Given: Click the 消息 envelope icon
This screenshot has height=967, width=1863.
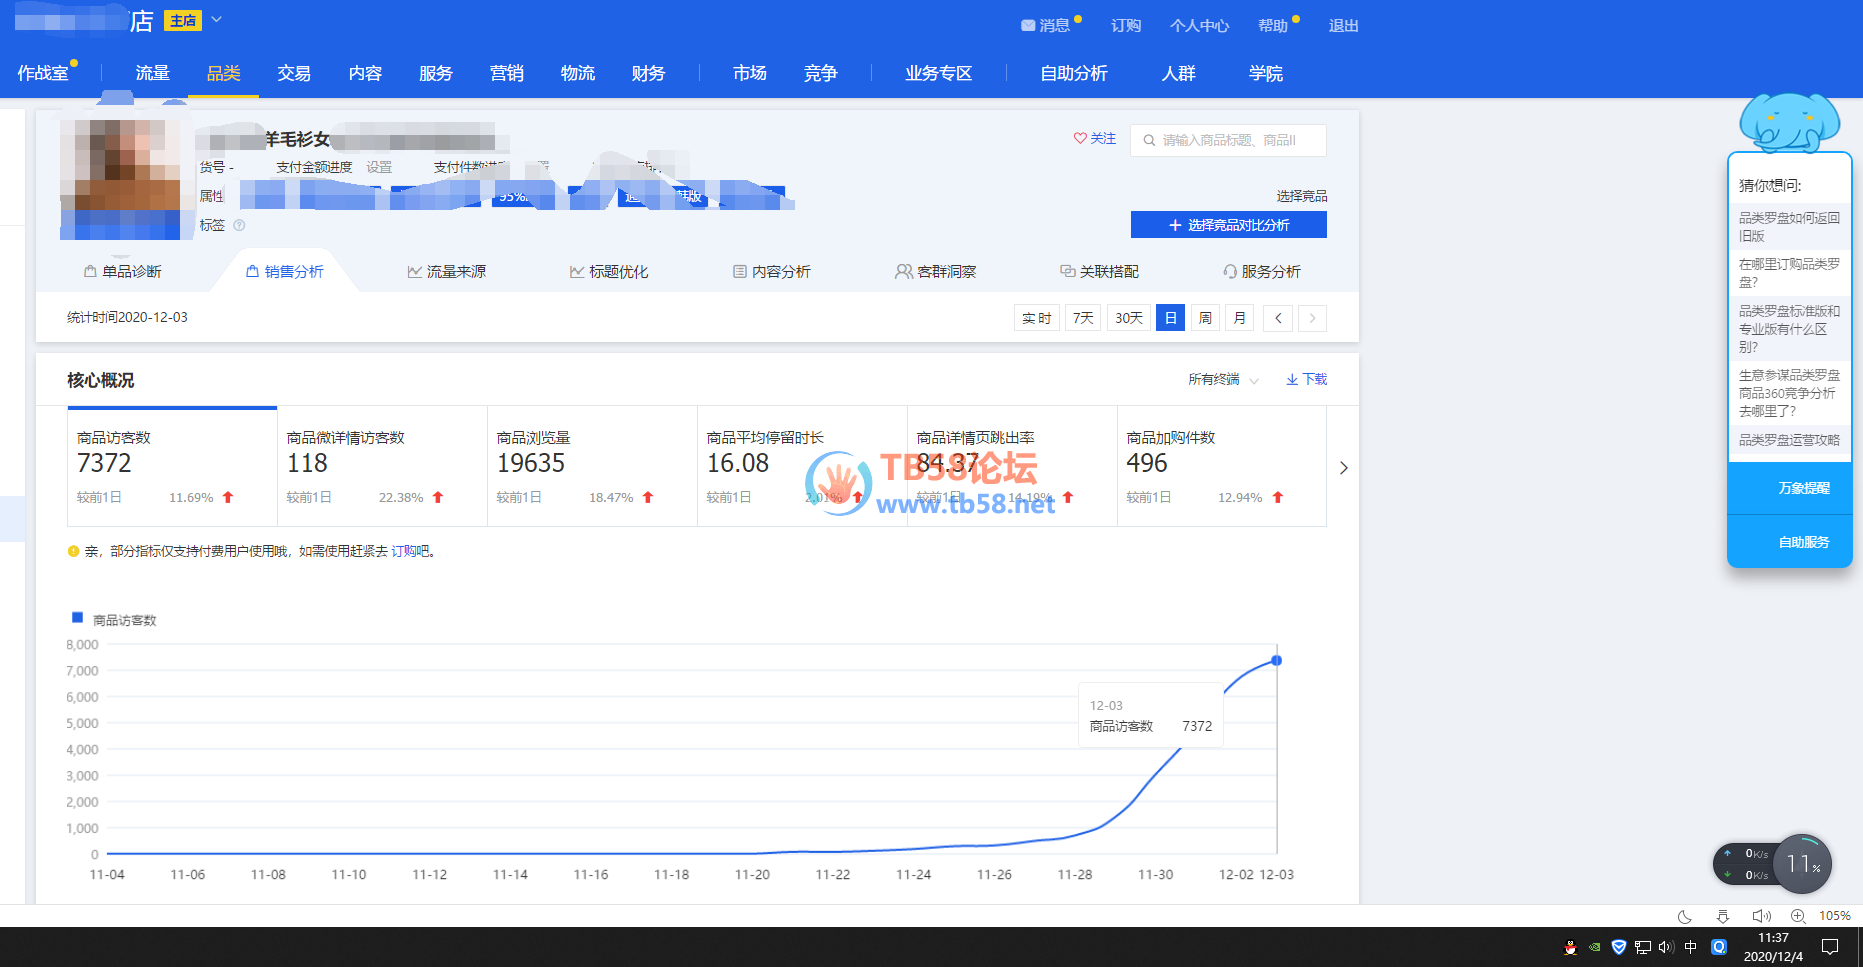Looking at the screenshot, I should pyautogui.click(x=1028, y=26).
